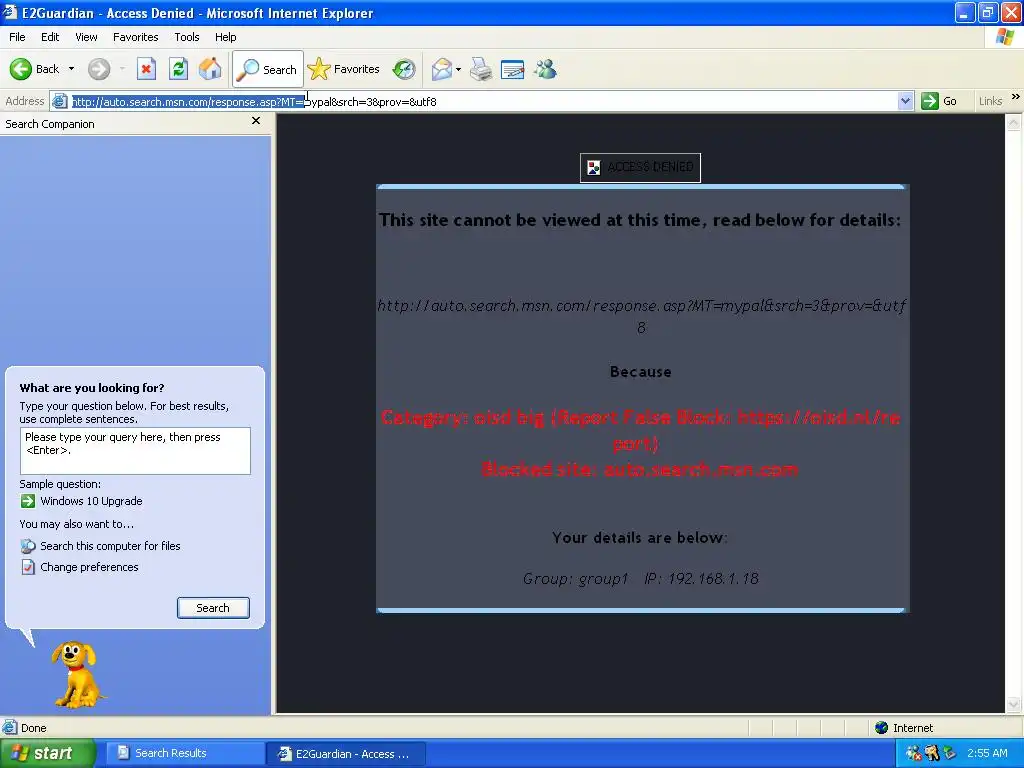The width and height of the screenshot is (1024, 768).
Task: Open Change preferences link
Action: click(89, 567)
